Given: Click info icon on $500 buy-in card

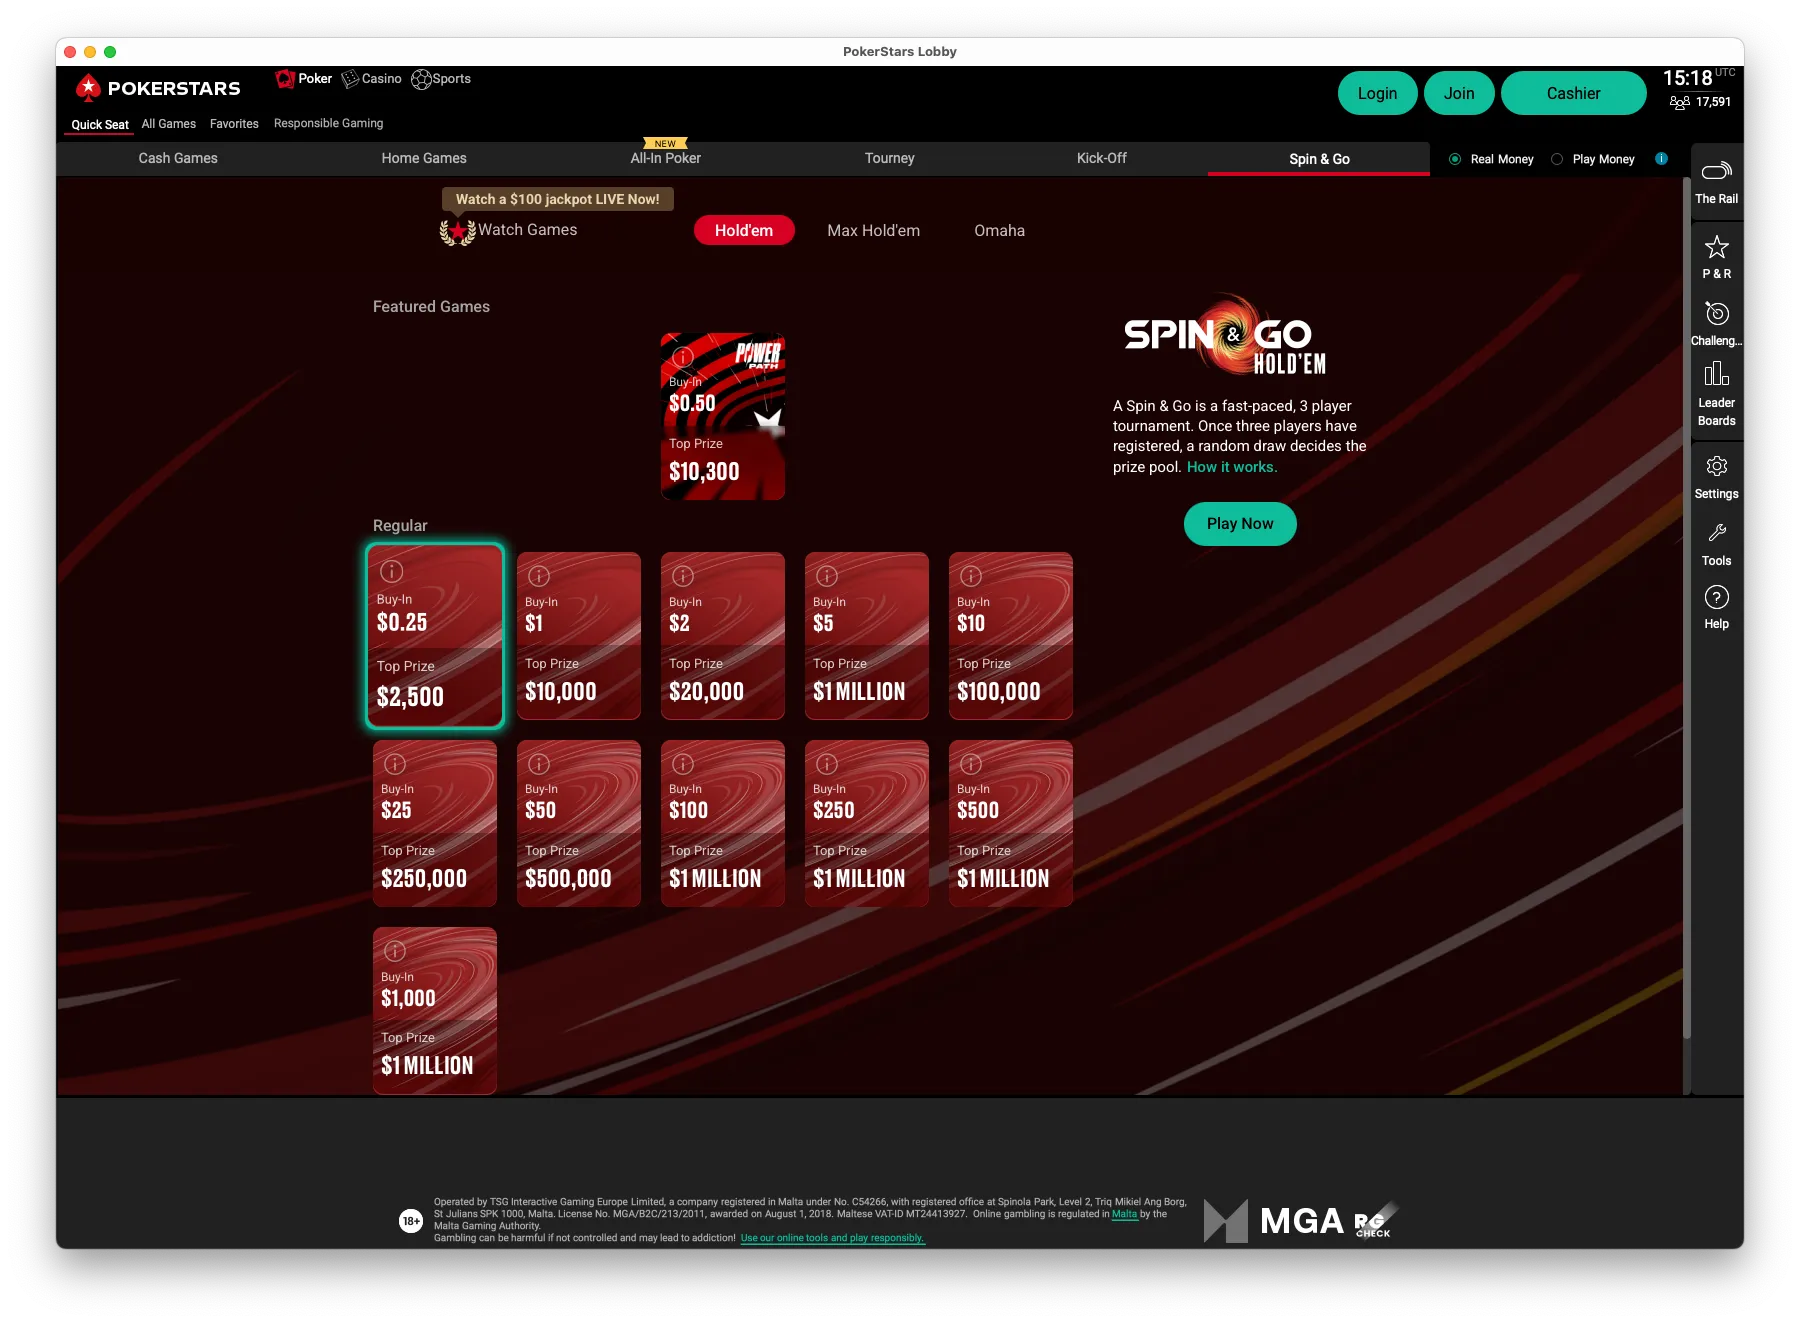Looking at the screenshot, I should 971,764.
